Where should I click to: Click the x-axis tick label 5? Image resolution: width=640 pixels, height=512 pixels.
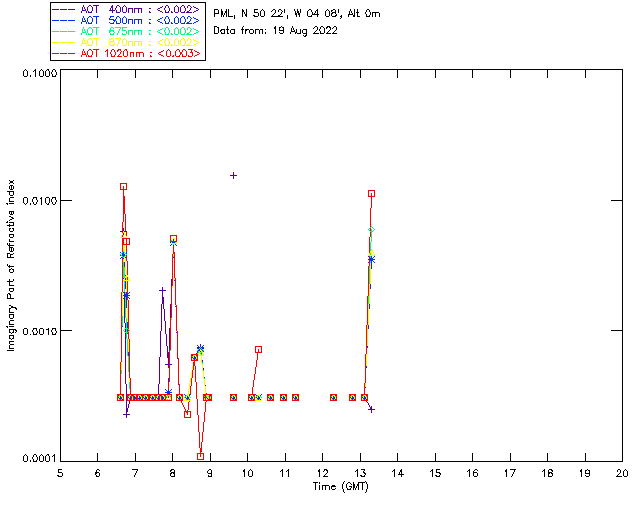point(60,473)
